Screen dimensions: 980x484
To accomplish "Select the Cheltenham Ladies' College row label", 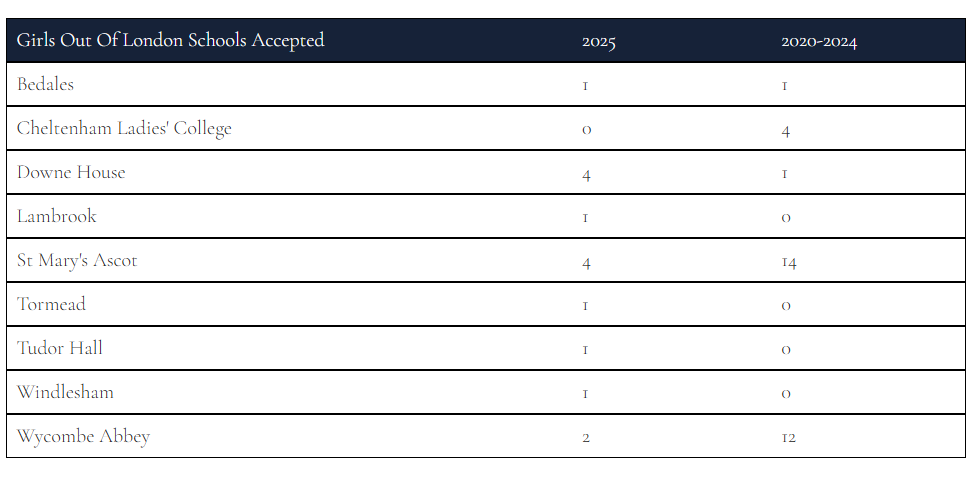I will [124, 129].
